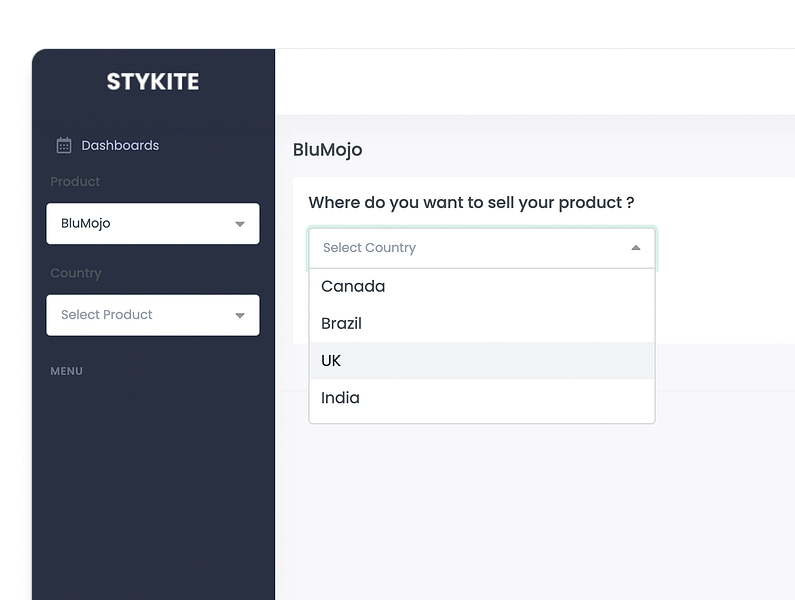Click the MENU section label
795x600 pixels.
coord(66,371)
